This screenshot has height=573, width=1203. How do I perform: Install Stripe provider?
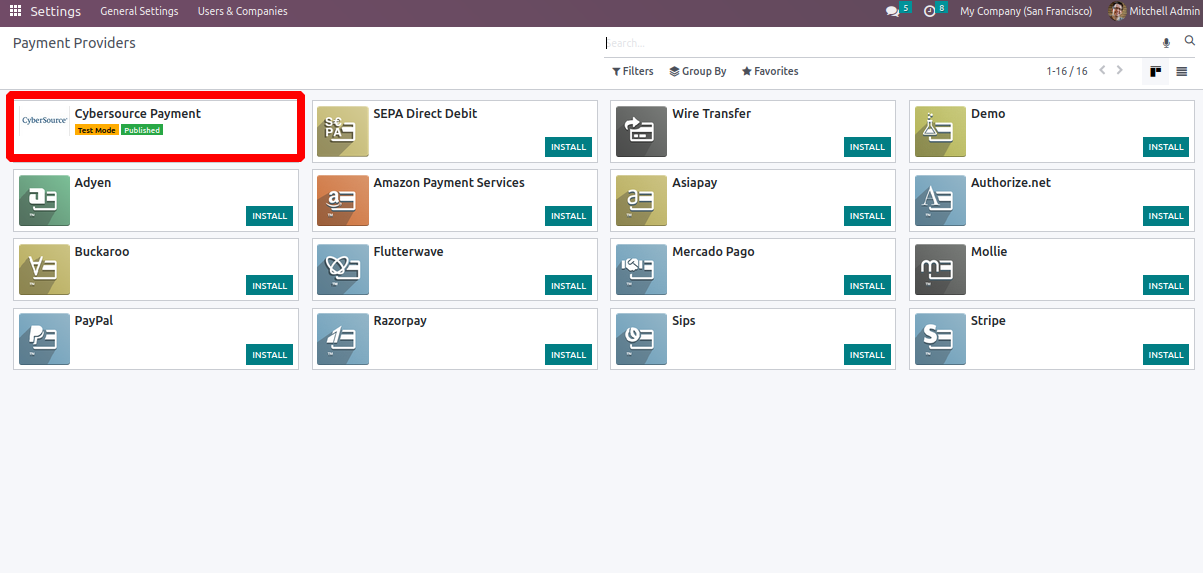click(1166, 354)
